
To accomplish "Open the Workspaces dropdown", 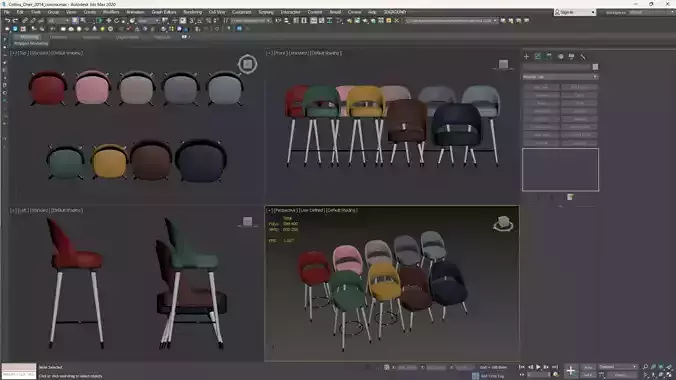I will [x=652, y=12].
